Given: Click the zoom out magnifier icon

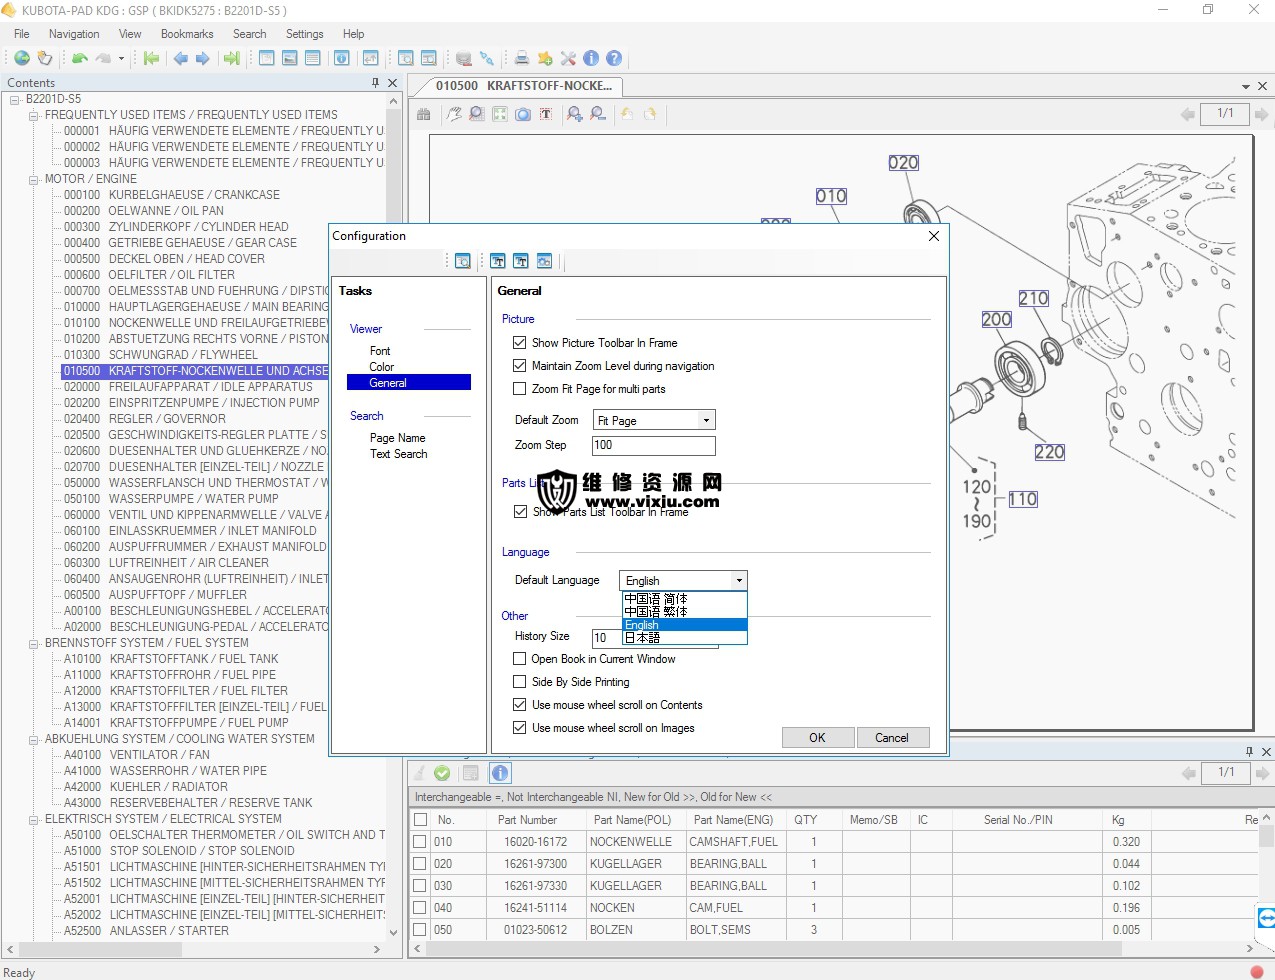Looking at the screenshot, I should click(x=597, y=114).
